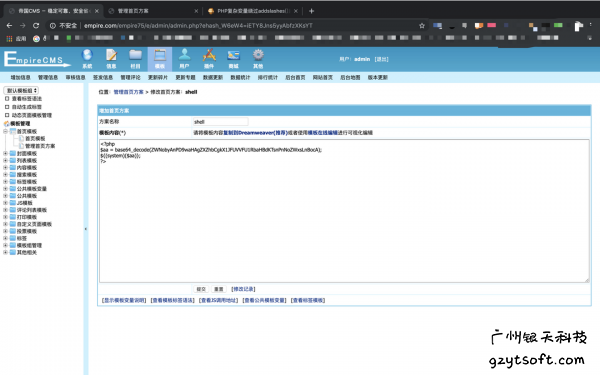The width and height of the screenshot is (600, 375).
Task: Open the 查看JS调用地址 link
Action: click(x=218, y=300)
